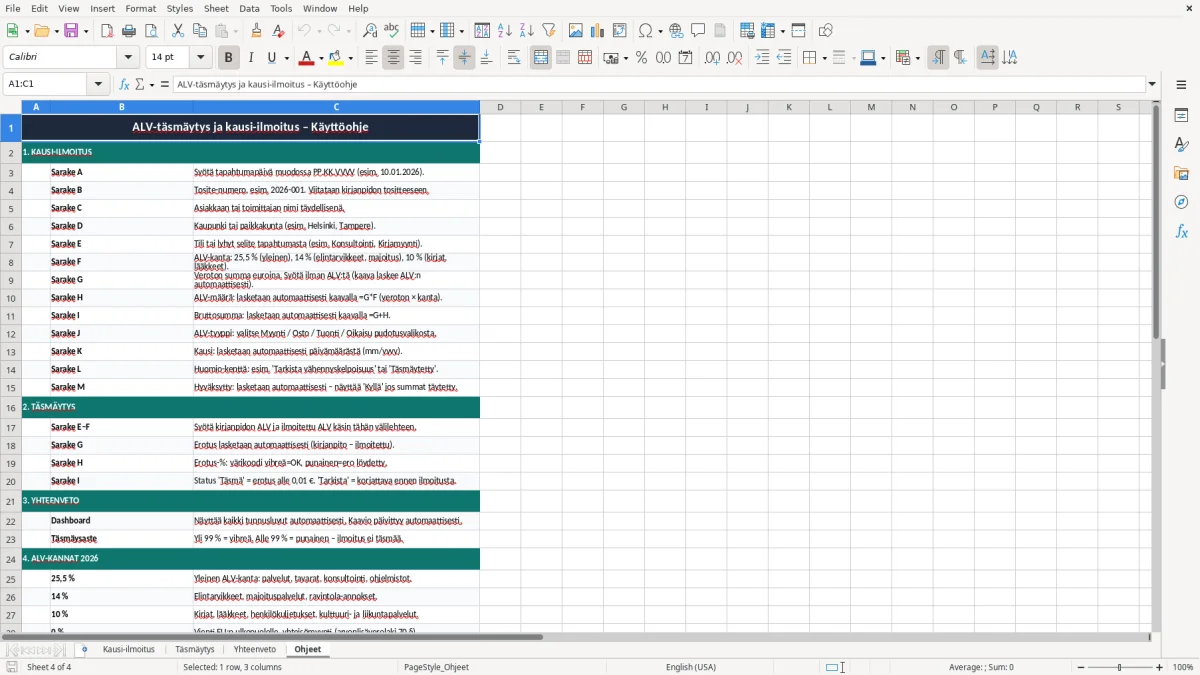
Task: Expand the Name Box dropdown
Action: (x=99, y=85)
